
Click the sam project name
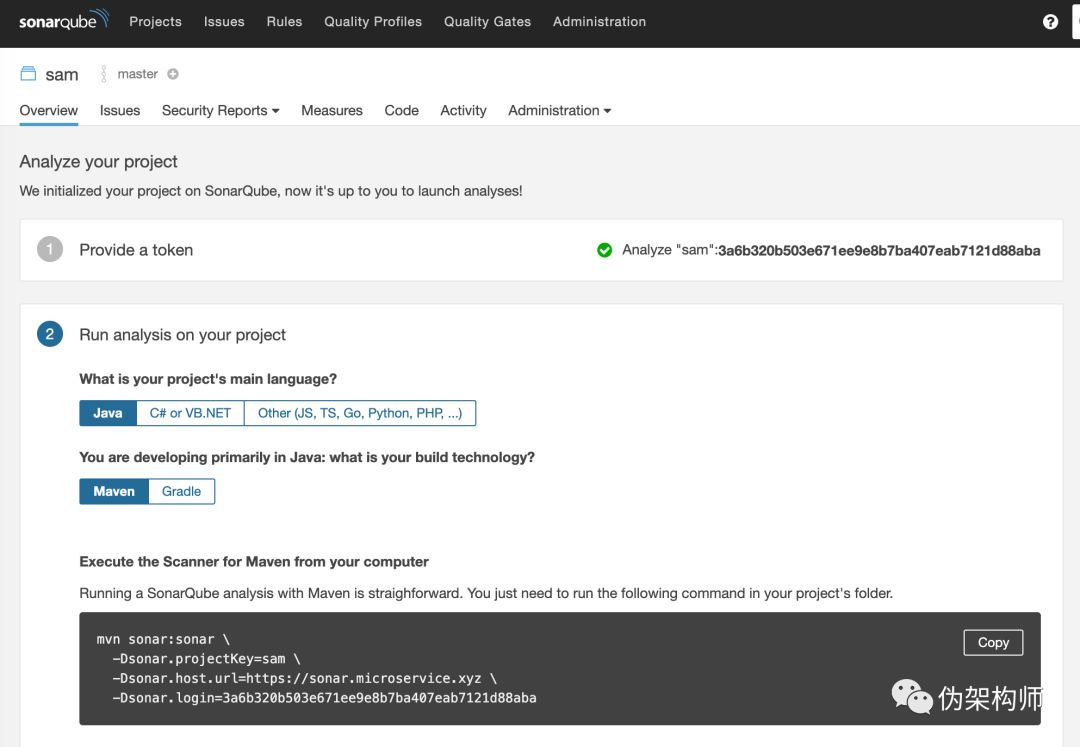pos(61,74)
